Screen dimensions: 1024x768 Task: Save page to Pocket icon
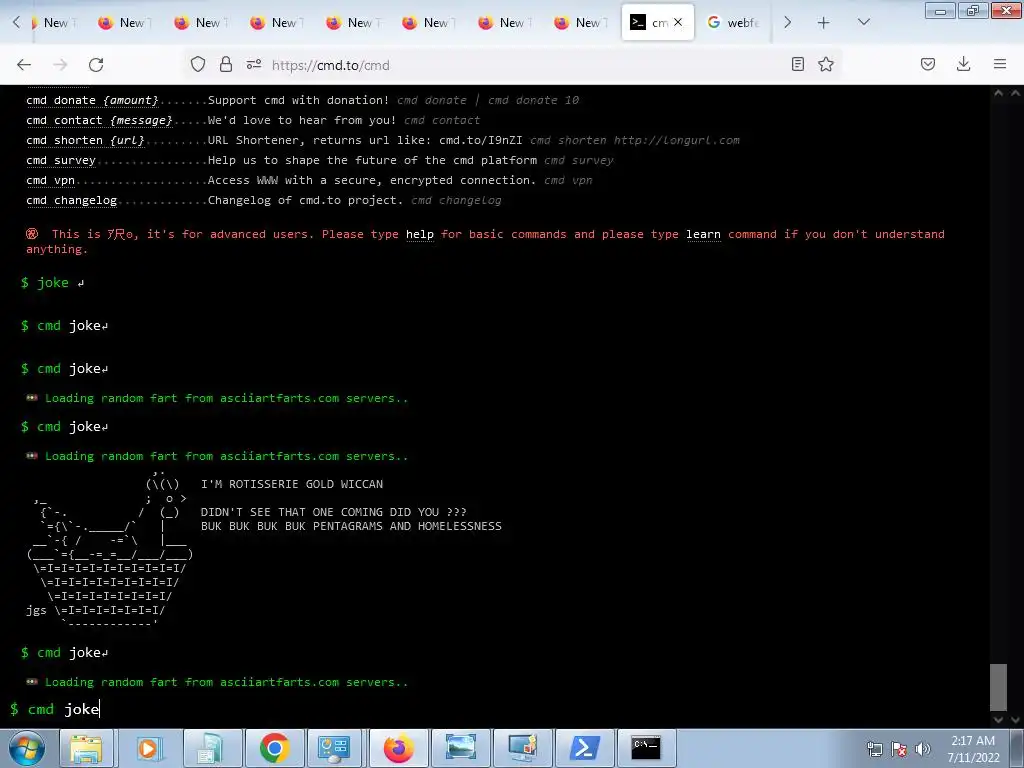(928, 64)
